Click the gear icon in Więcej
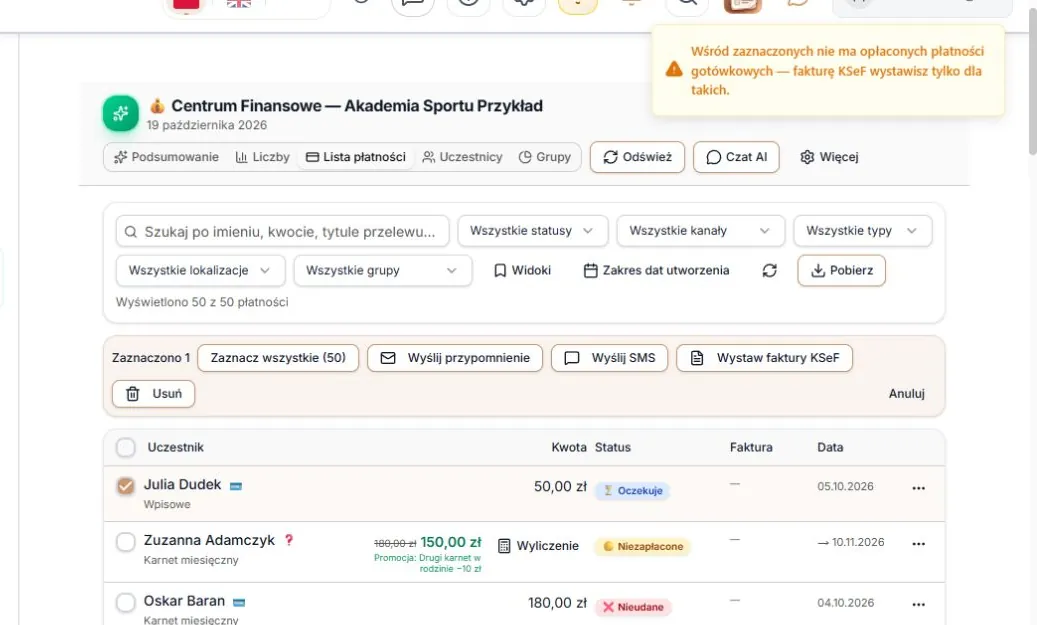 pyautogui.click(x=807, y=157)
